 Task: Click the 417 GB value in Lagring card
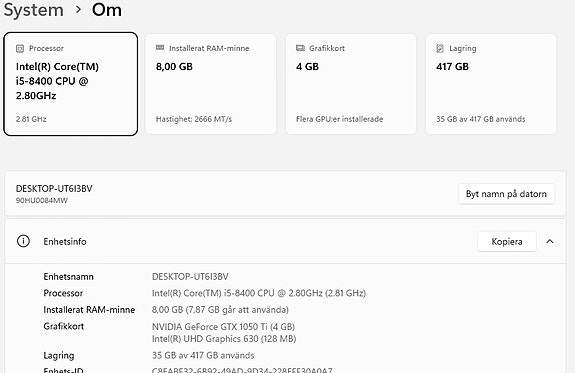[x=453, y=66]
